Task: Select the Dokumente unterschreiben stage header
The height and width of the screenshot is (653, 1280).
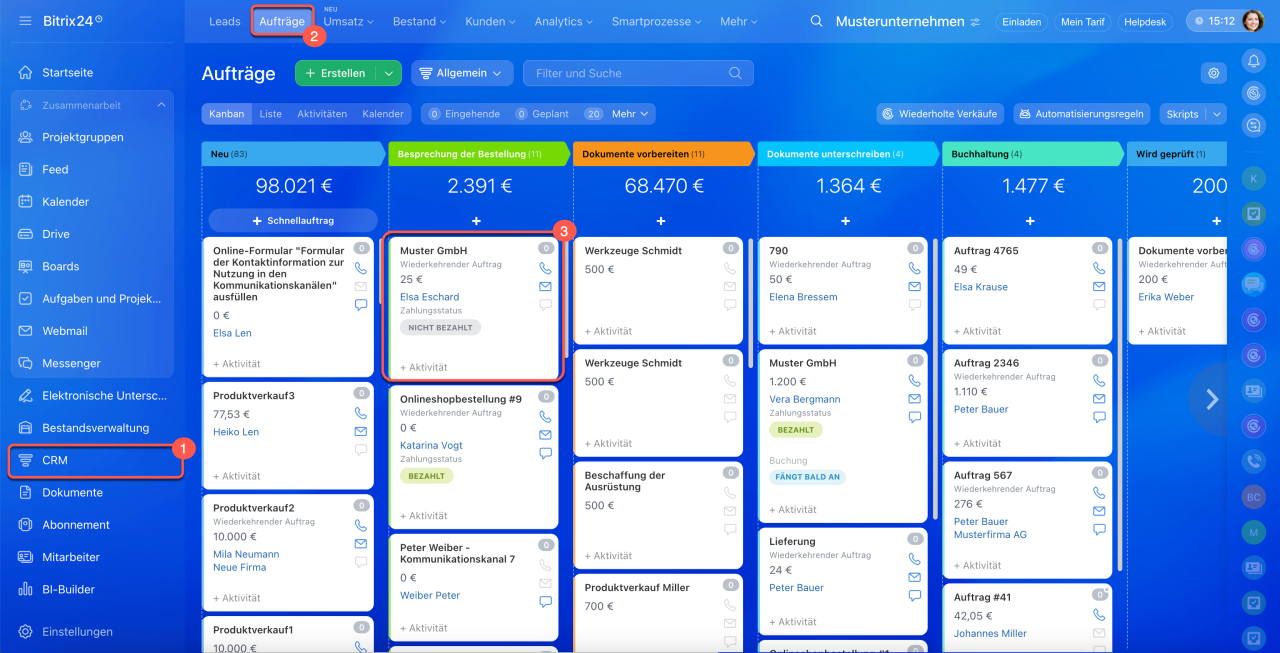Action: pos(848,154)
